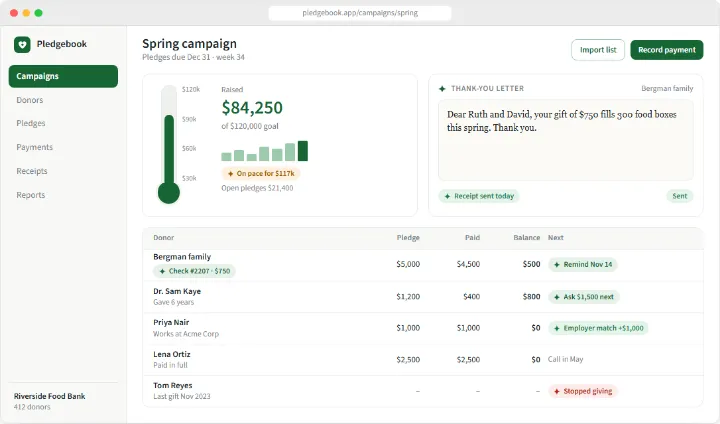Click the Ask $1,500 next chip

coord(584,297)
